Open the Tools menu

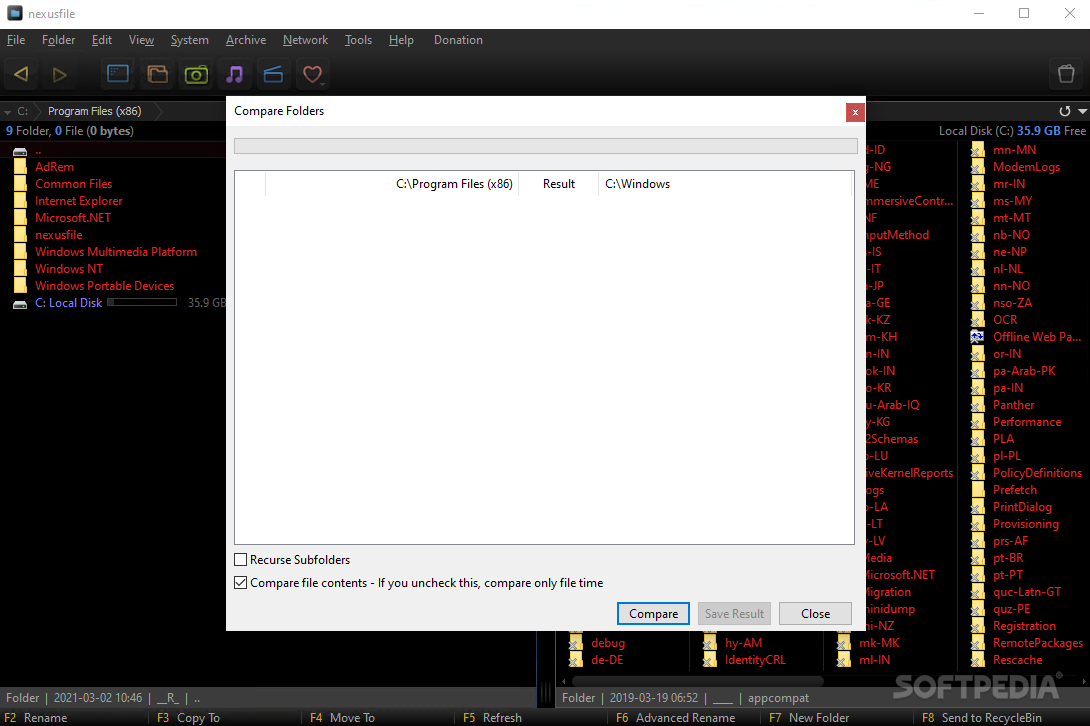click(358, 40)
